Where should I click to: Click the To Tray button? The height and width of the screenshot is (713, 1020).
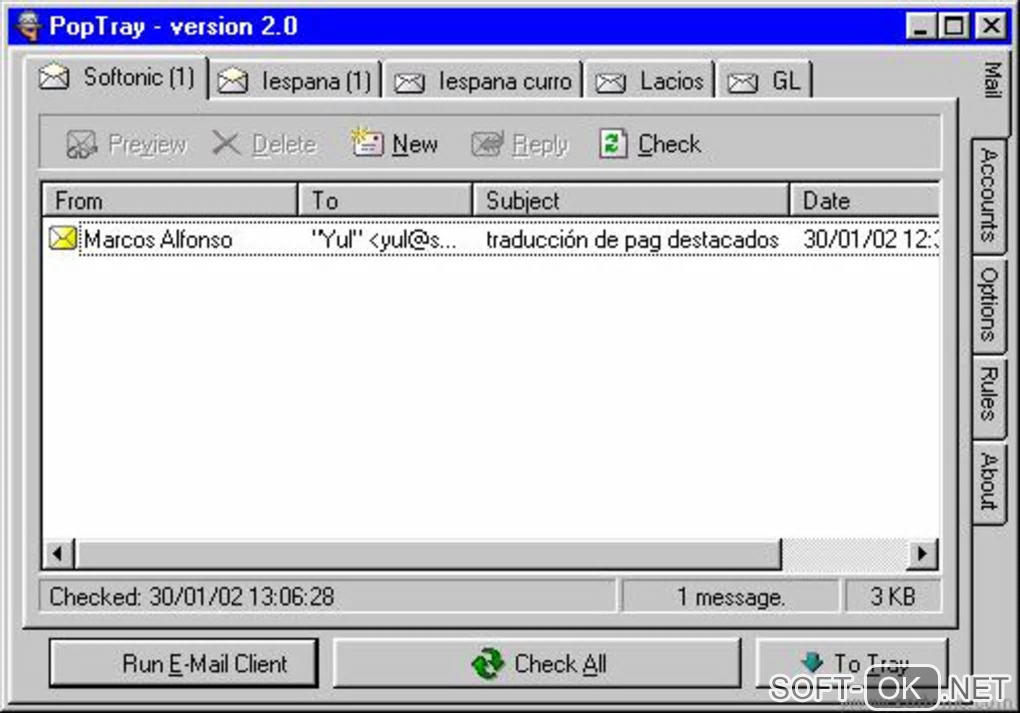tap(852, 664)
